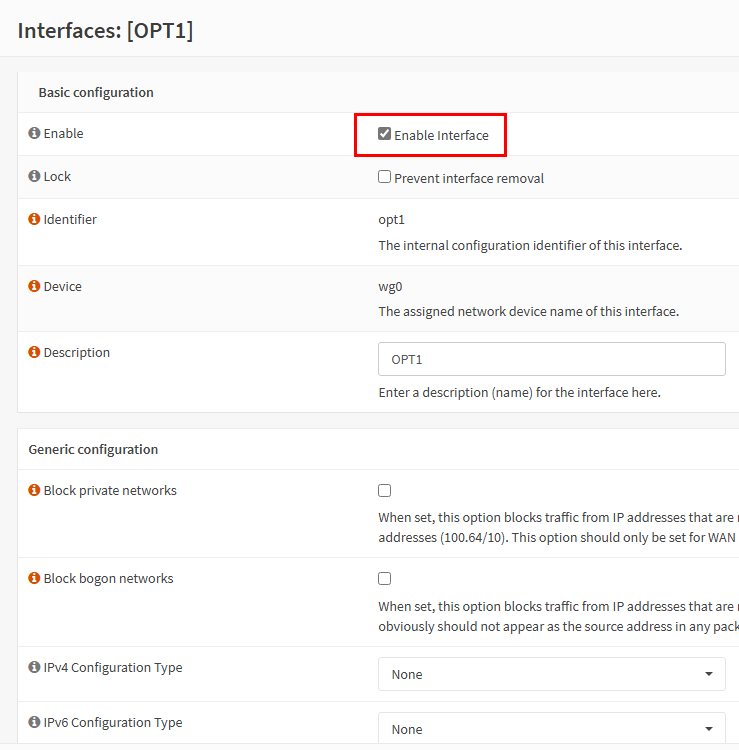Click the Device info icon
739x750 pixels.
pyautogui.click(x=34, y=287)
